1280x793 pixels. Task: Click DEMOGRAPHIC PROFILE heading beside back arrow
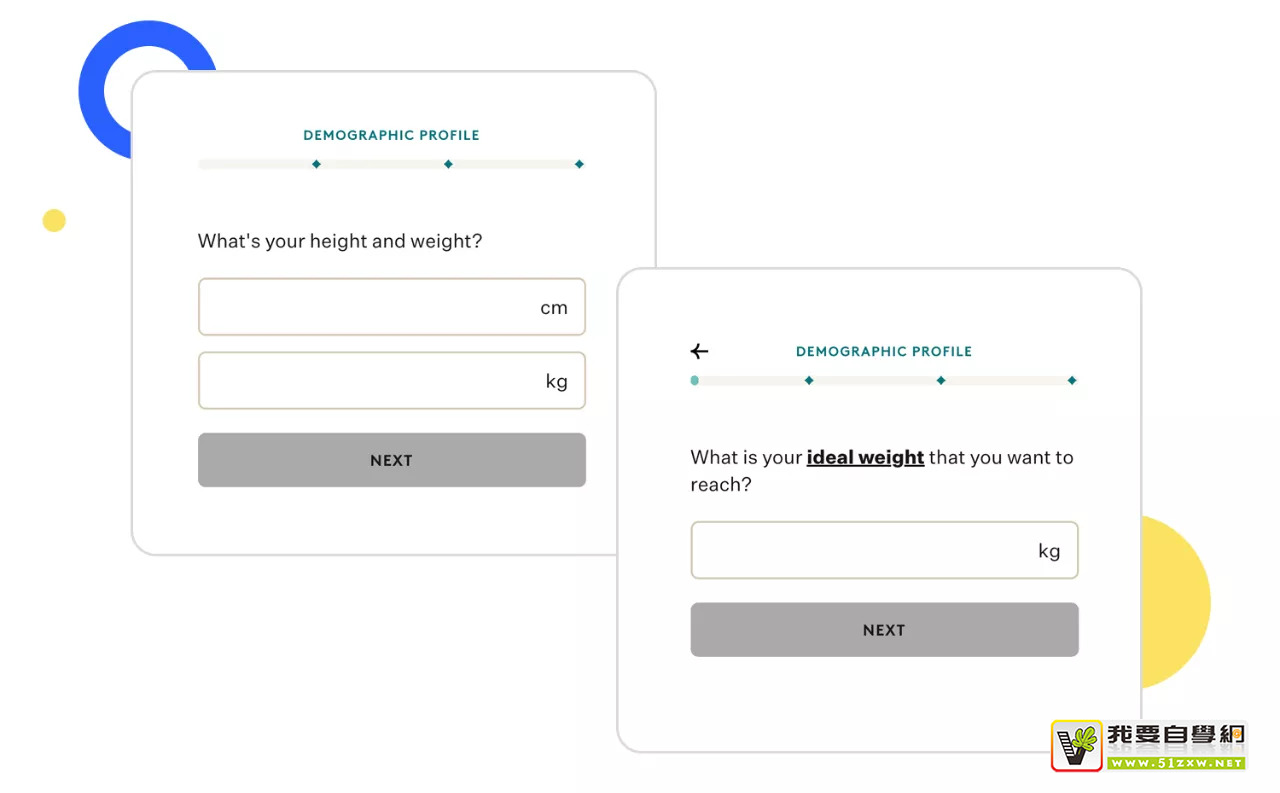[884, 352]
